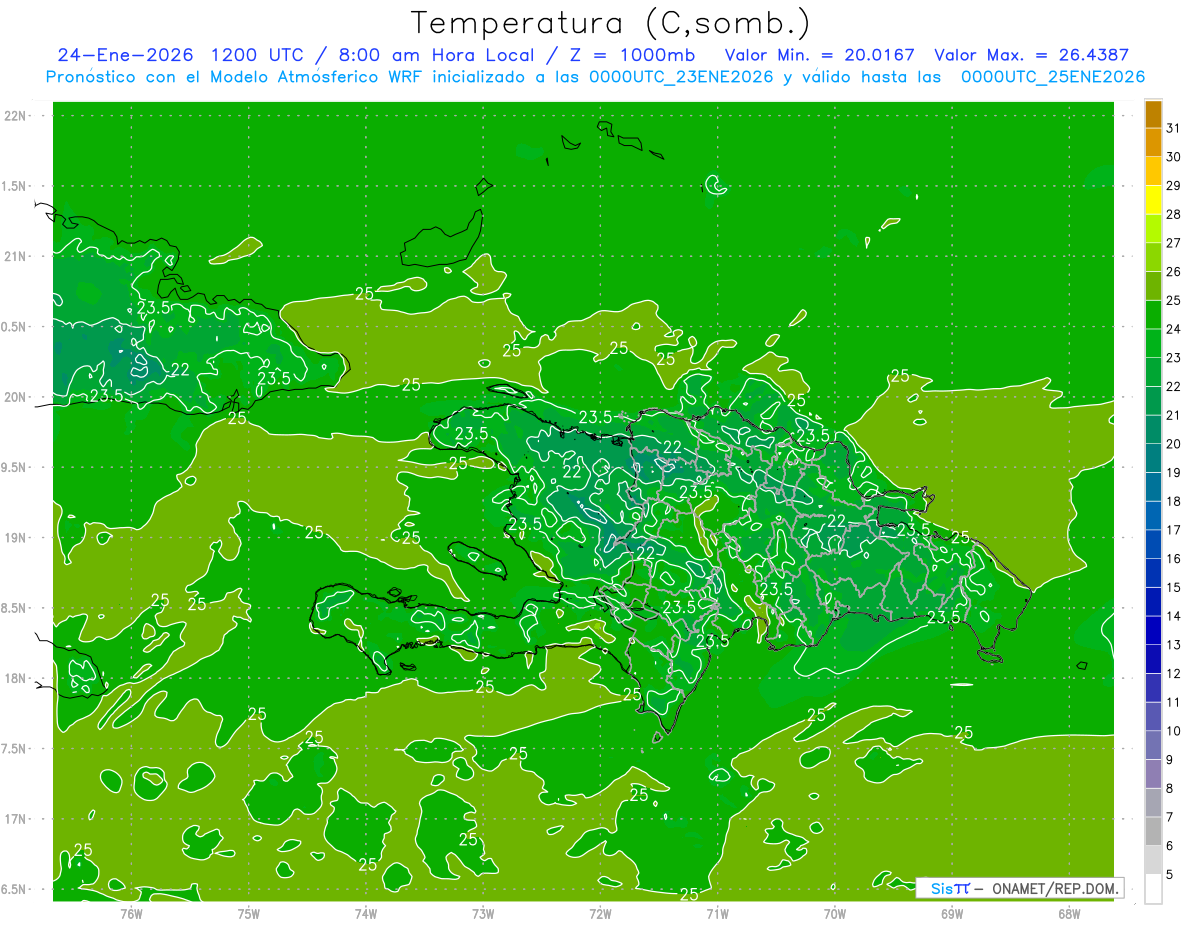Pick the olive-green swatch between 25 and 26
The height and width of the screenshot is (927, 1200).
[x=1154, y=286]
